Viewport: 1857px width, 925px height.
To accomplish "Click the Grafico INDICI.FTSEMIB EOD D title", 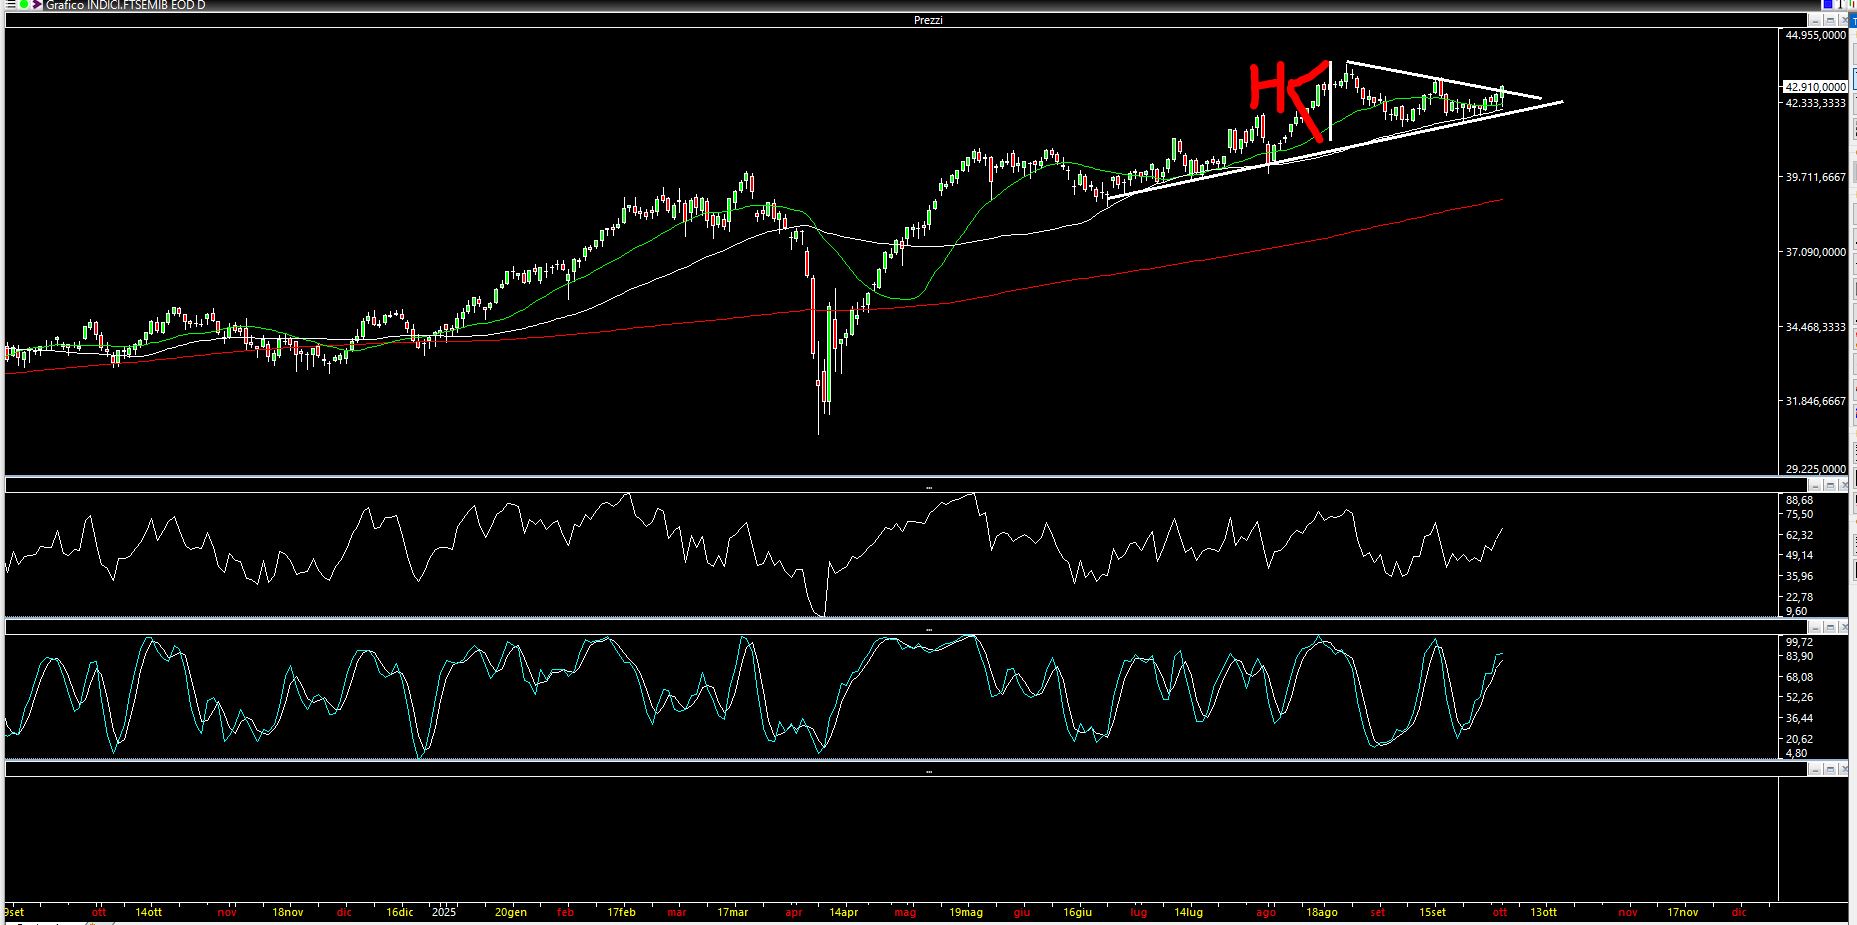I will coord(125,5).
